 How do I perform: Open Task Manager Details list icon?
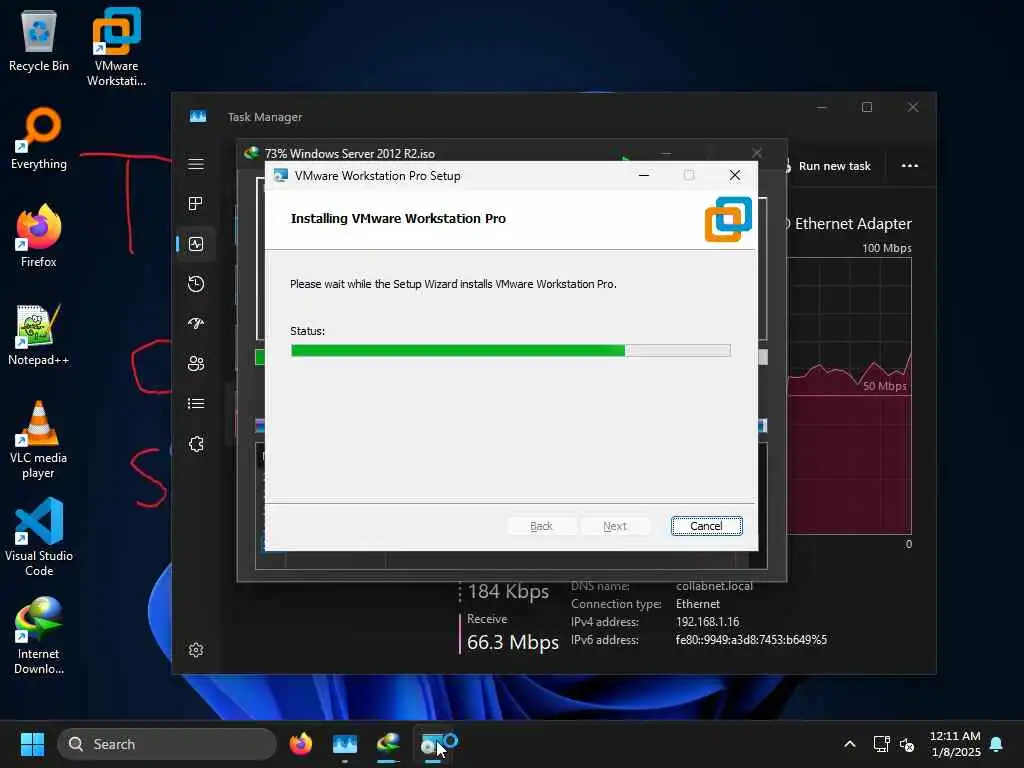(x=196, y=404)
